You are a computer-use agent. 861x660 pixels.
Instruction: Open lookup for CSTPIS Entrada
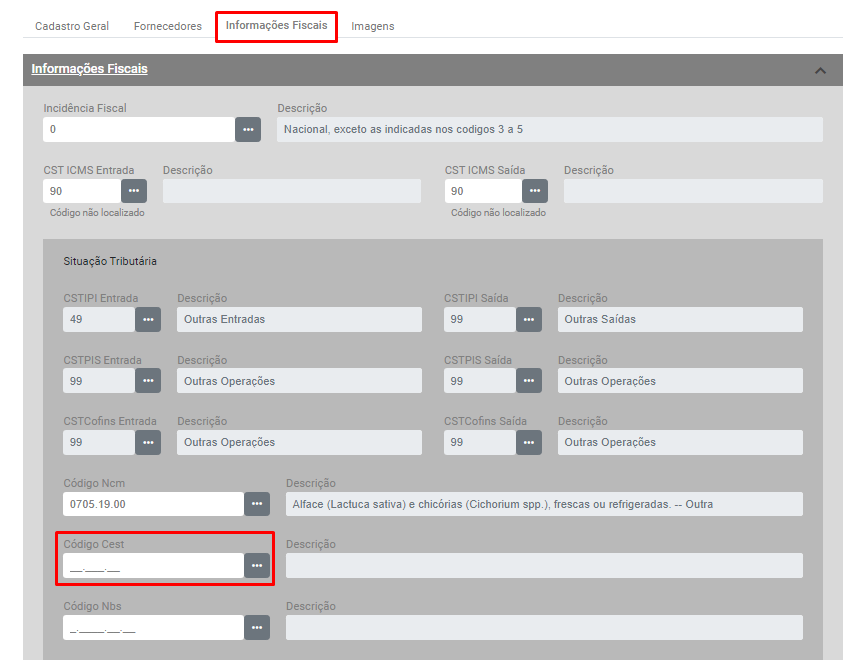click(x=148, y=381)
